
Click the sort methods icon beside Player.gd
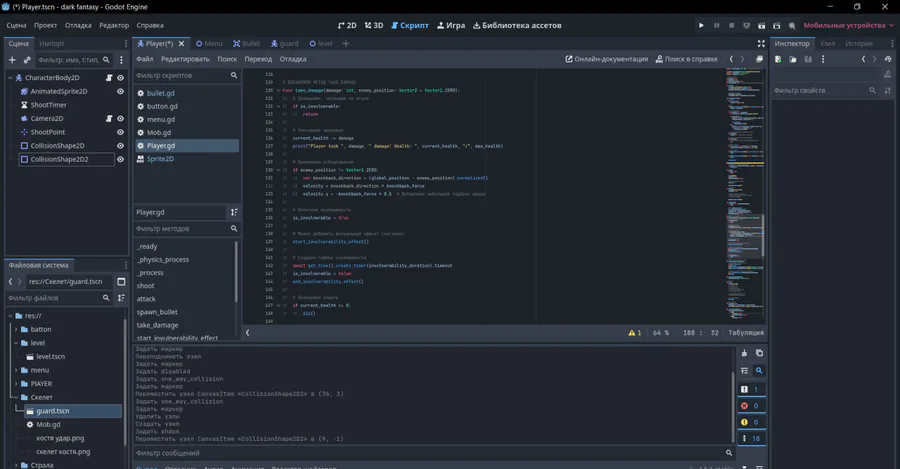(234, 212)
